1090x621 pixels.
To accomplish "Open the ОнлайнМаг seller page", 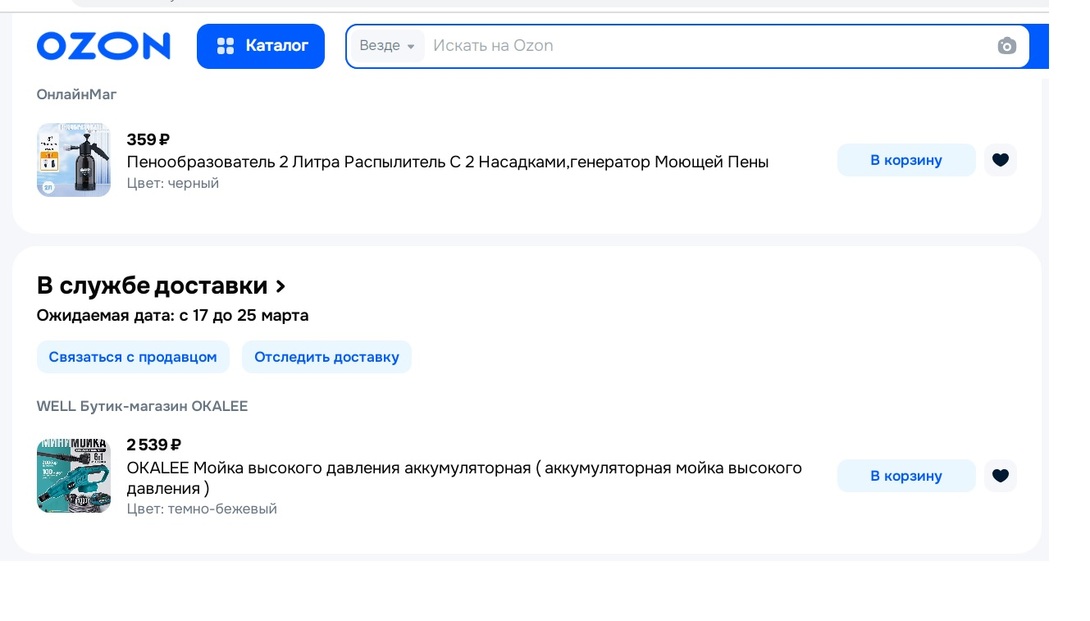I will [x=77, y=94].
